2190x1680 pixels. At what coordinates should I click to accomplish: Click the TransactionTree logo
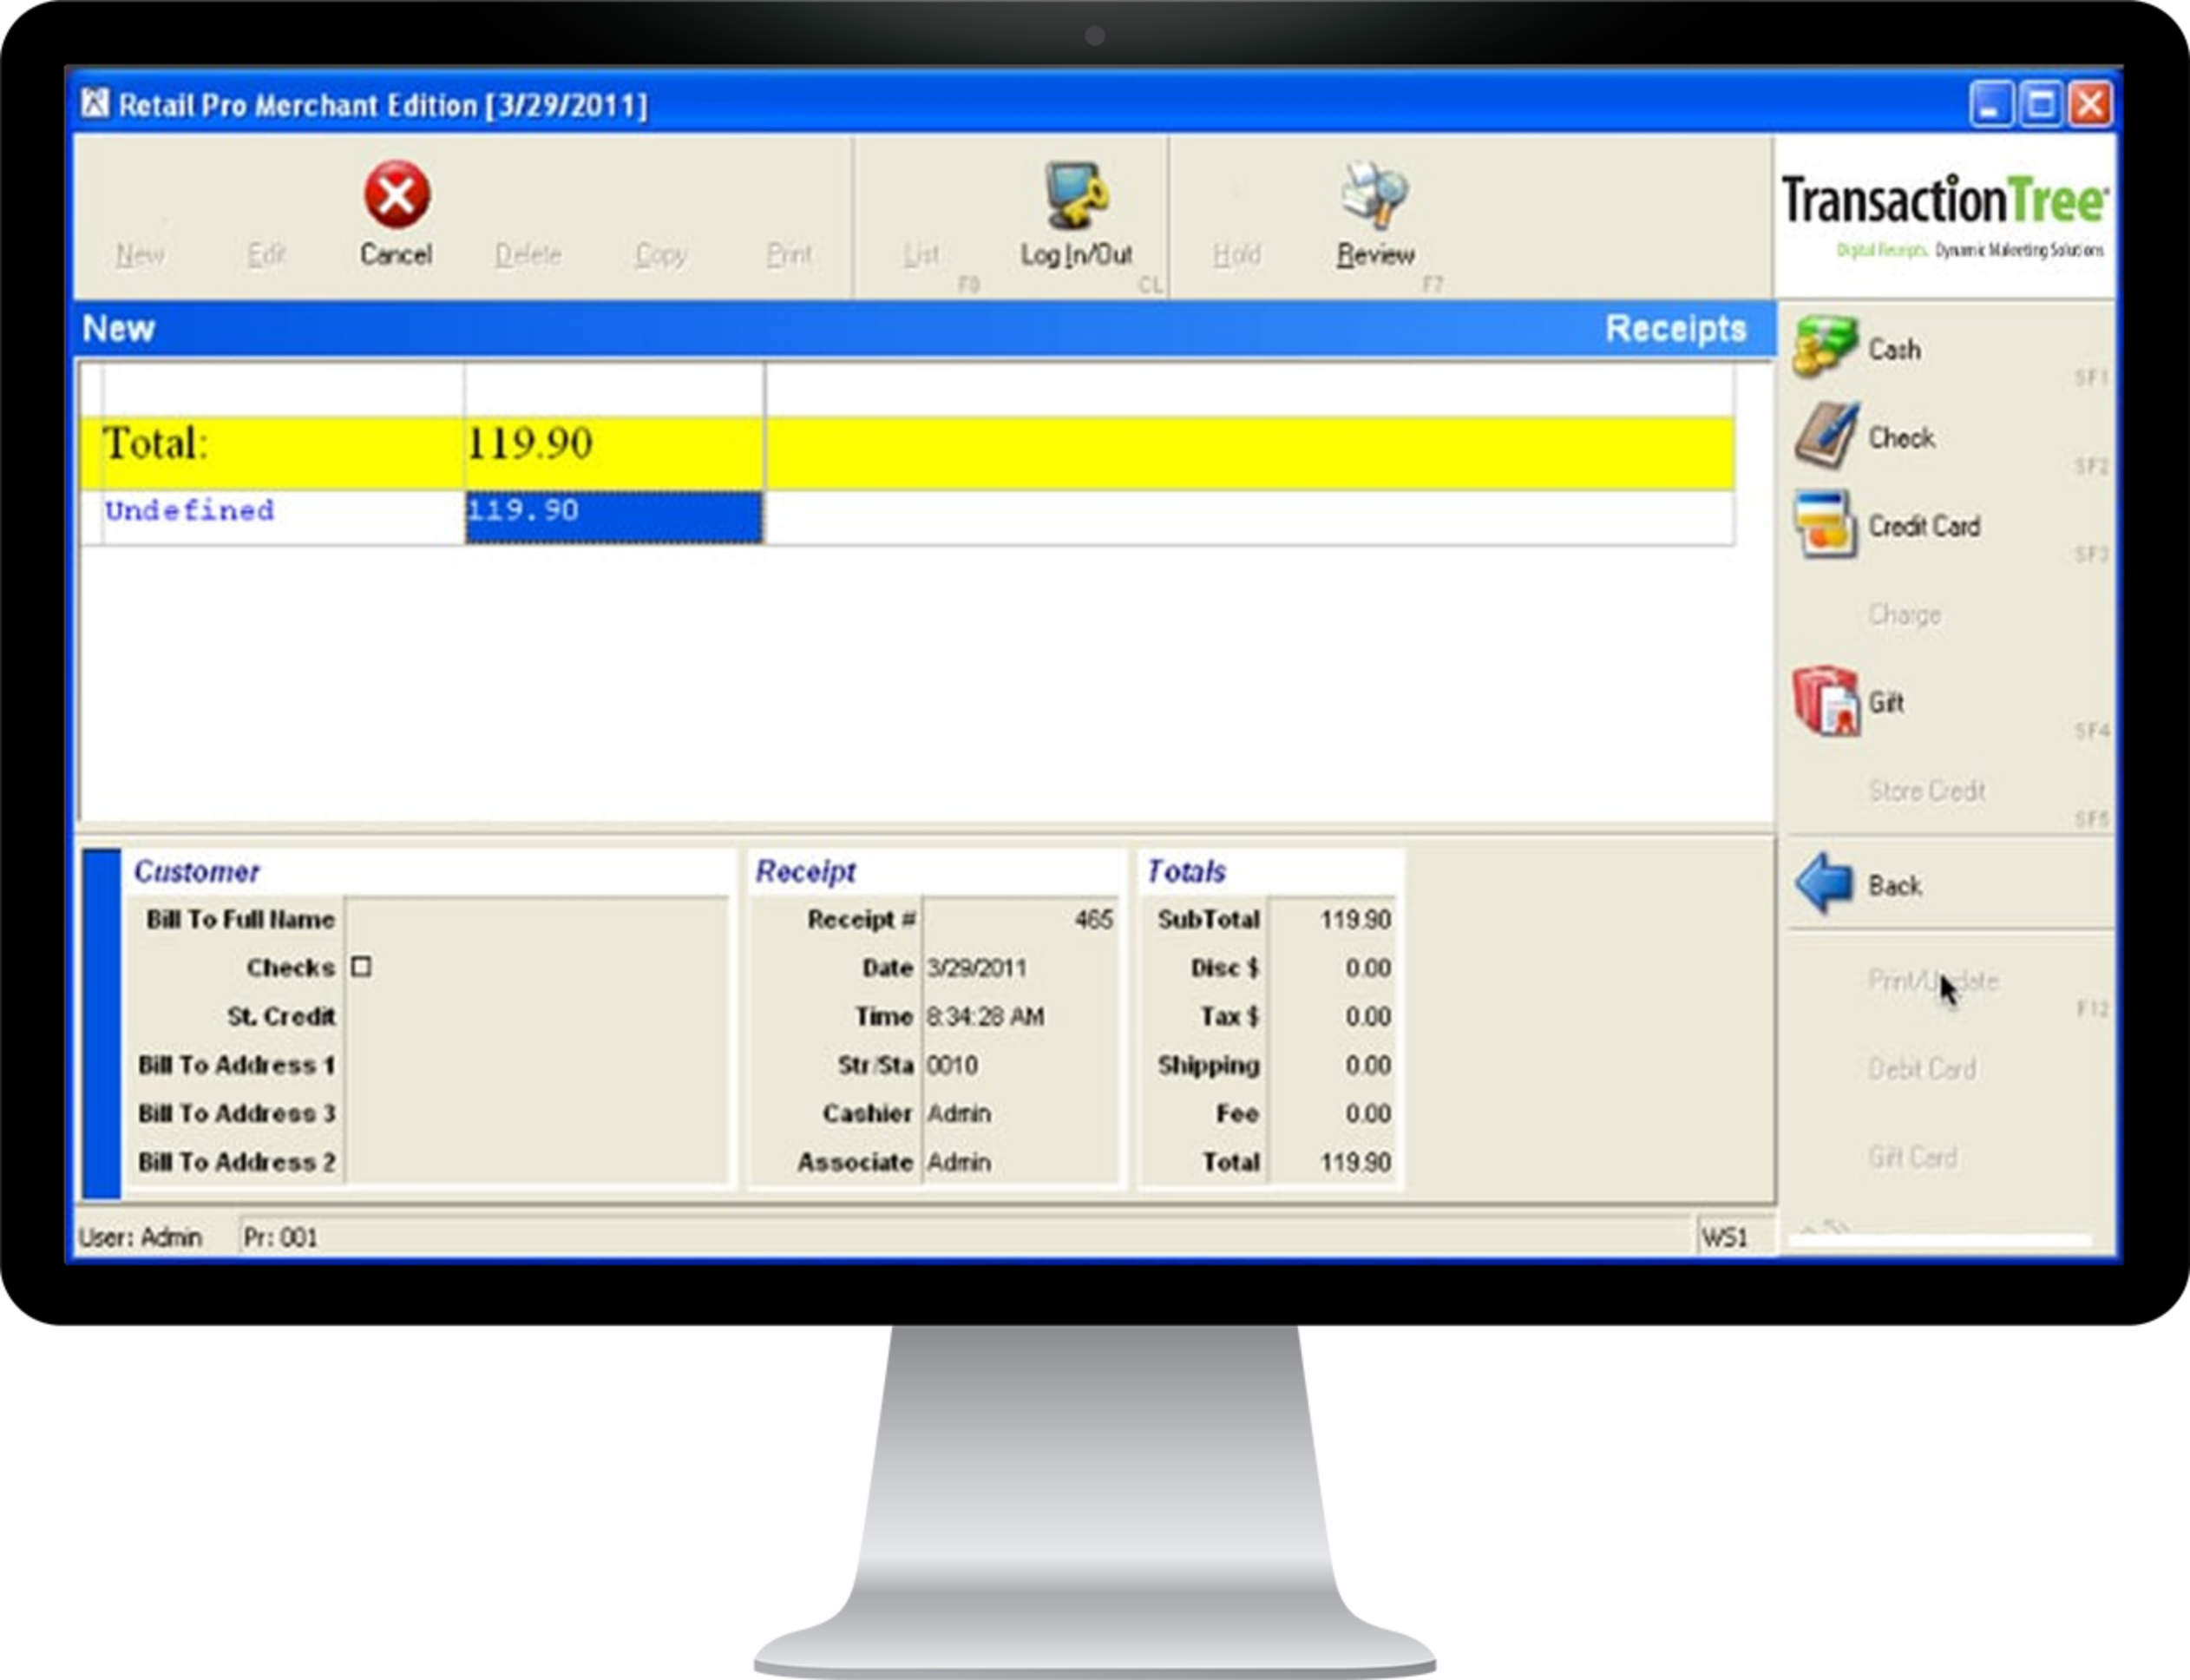pos(1945,215)
